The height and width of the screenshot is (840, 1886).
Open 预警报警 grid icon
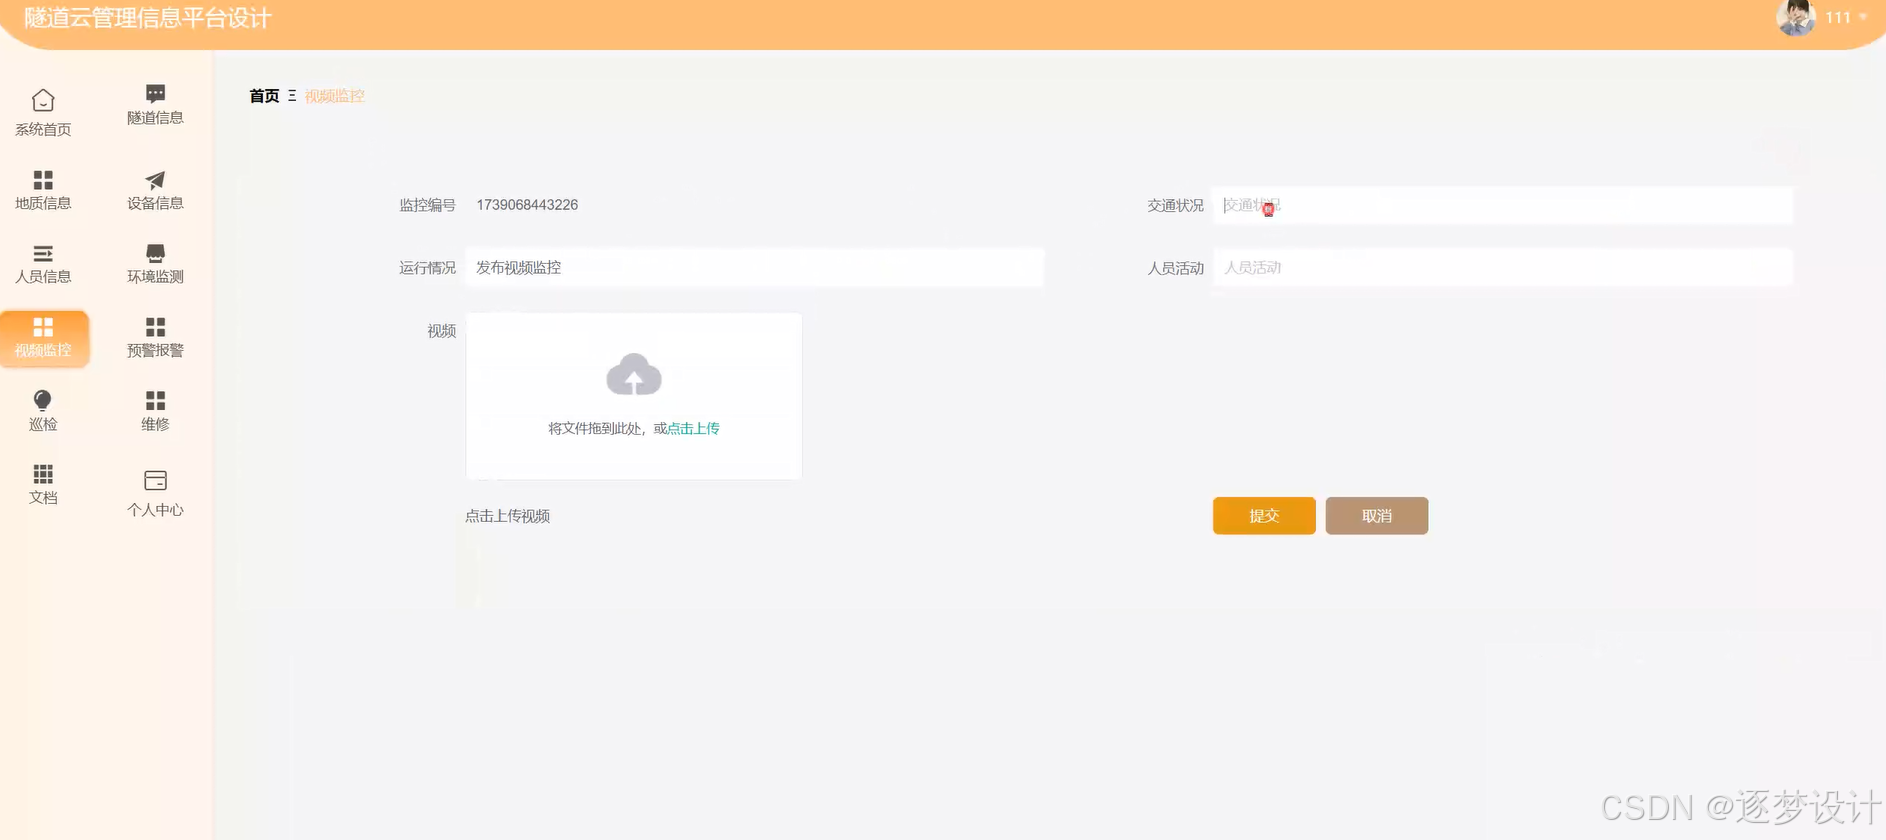155,327
